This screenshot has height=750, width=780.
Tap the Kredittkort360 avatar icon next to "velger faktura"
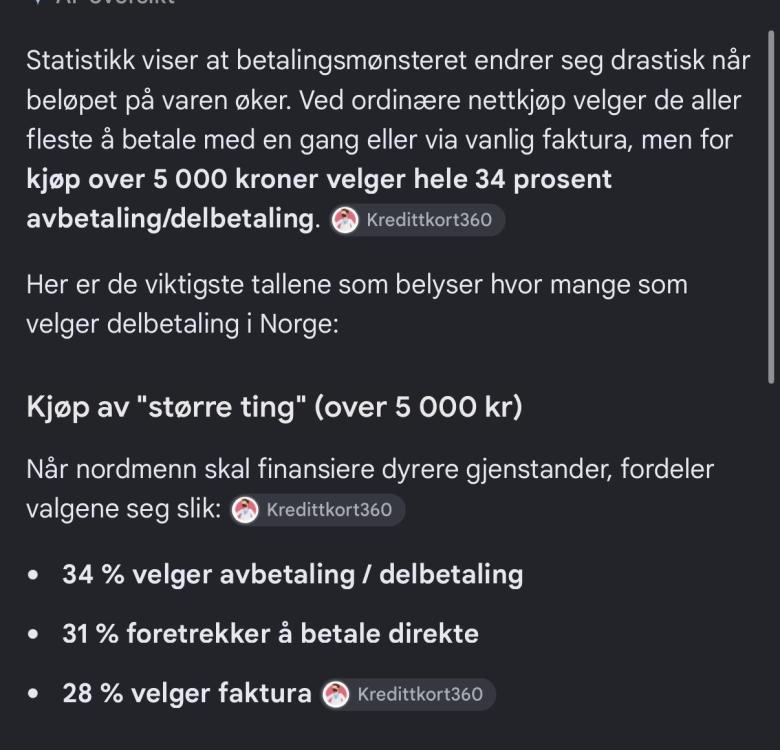[336, 694]
